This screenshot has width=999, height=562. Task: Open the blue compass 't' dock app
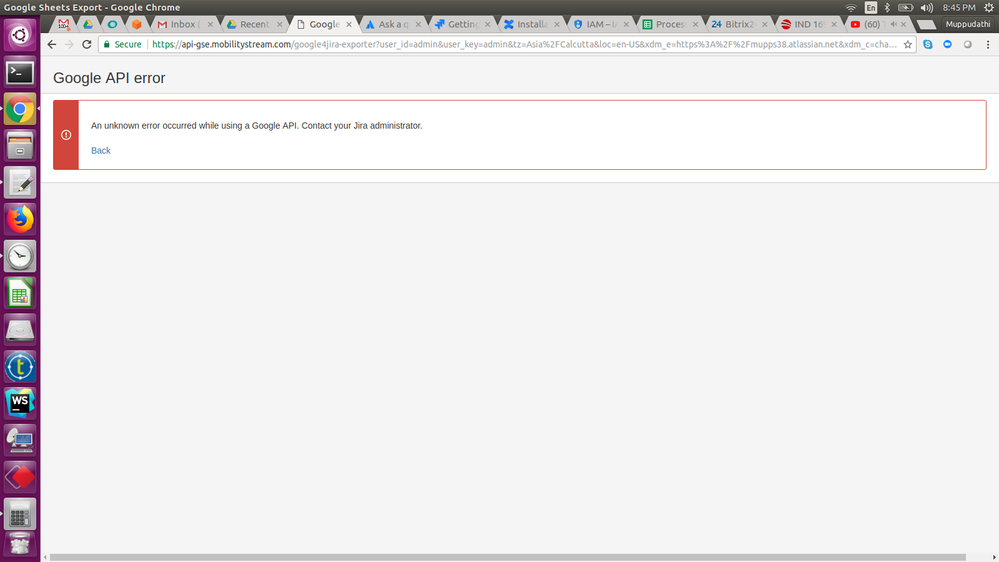pos(20,367)
